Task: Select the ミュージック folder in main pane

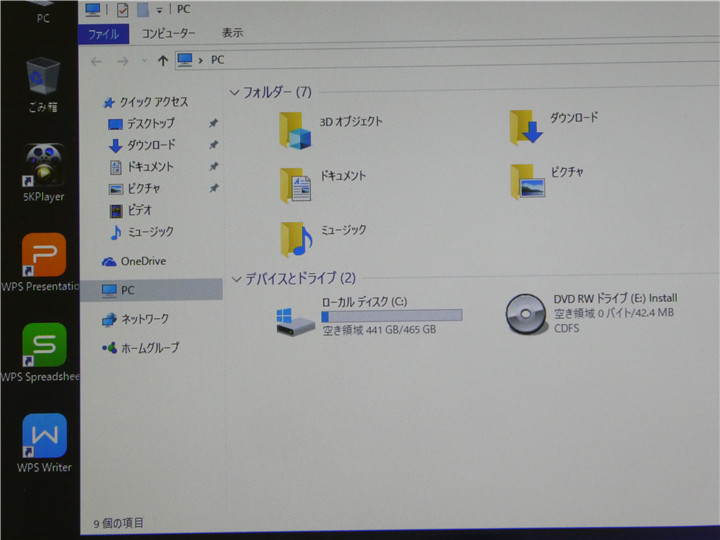Action: (297, 239)
